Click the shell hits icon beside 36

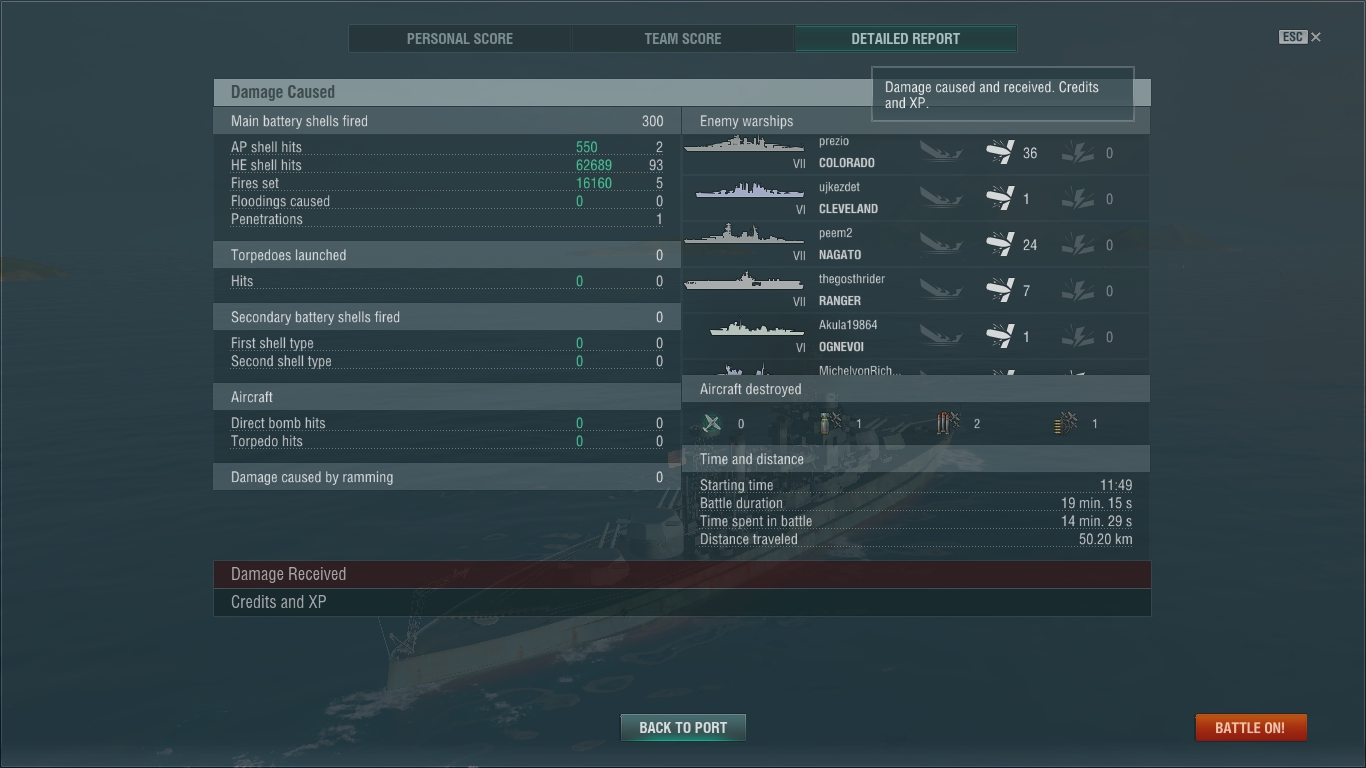[x=1000, y=153]
